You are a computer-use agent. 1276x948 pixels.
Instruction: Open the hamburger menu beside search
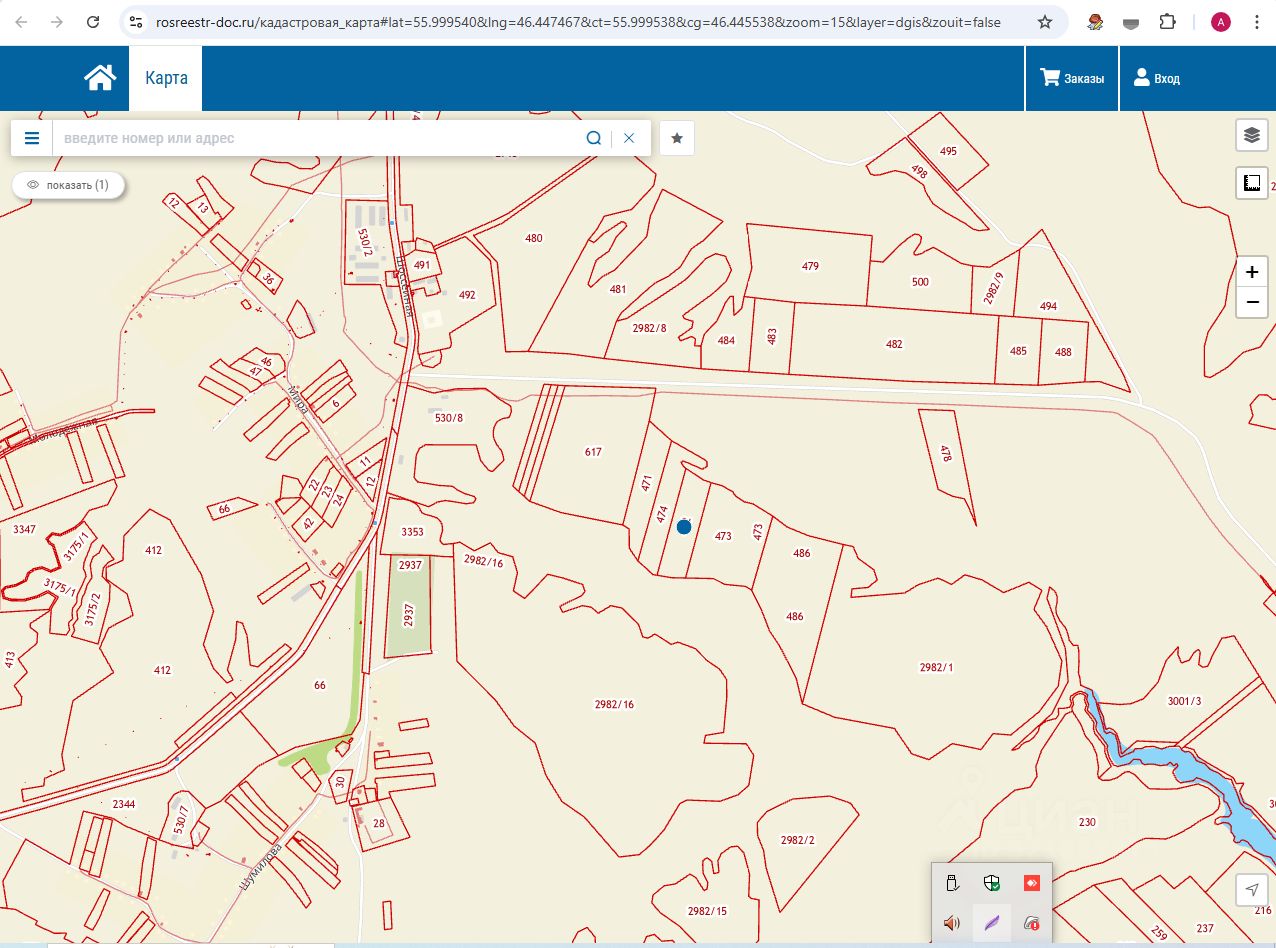(x=32, y=138)
